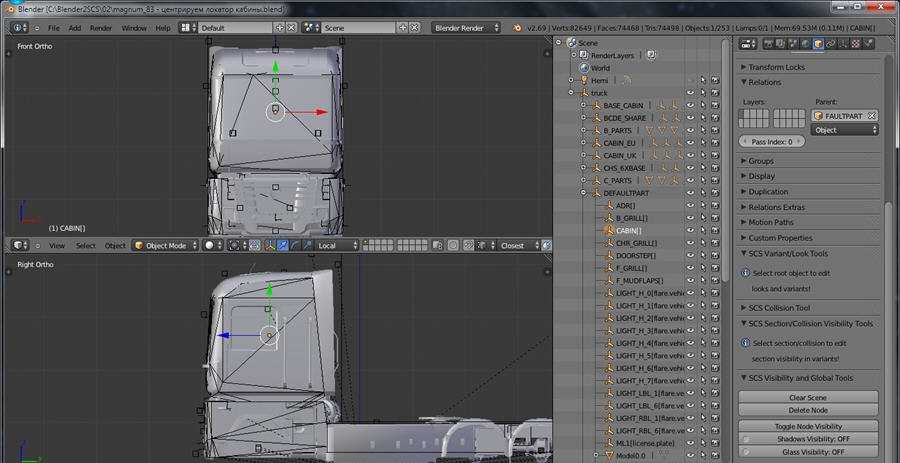Select the Object properties tab icon
900x463 pixels.
tap(818, 44)
